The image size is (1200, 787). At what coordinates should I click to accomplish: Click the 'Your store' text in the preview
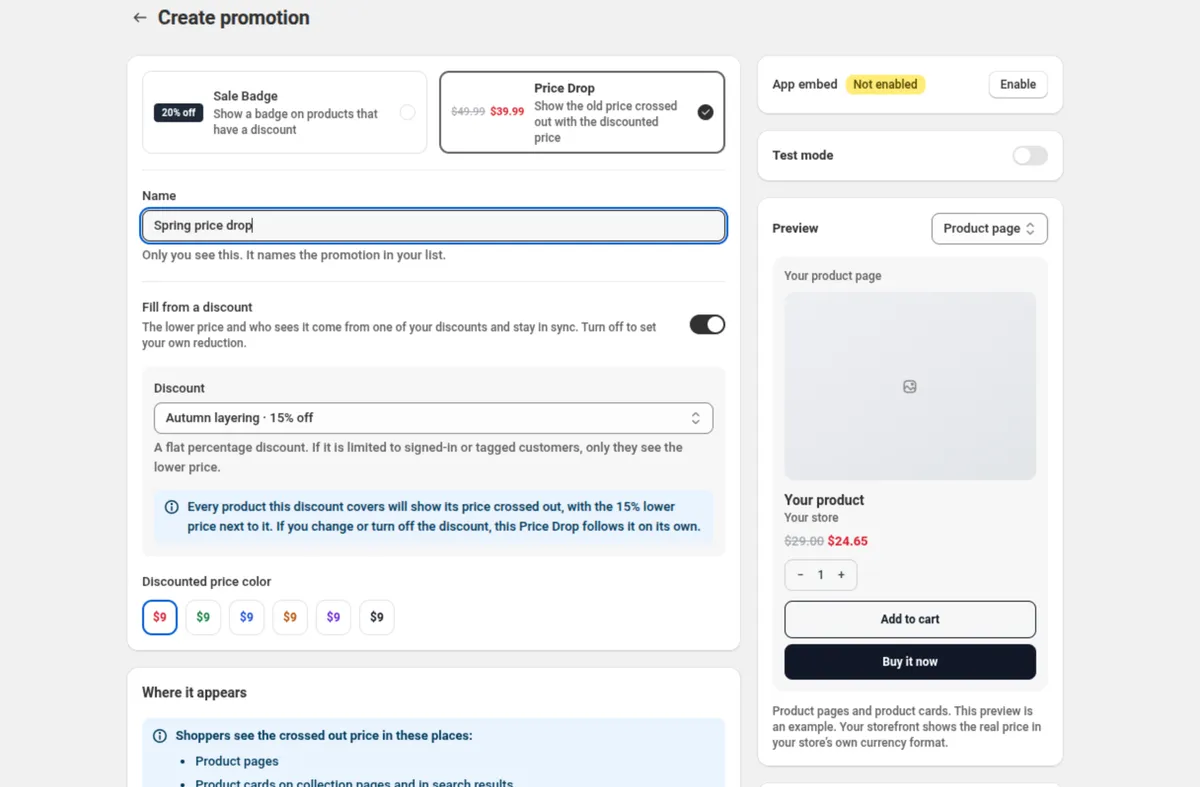pos(811,518)
